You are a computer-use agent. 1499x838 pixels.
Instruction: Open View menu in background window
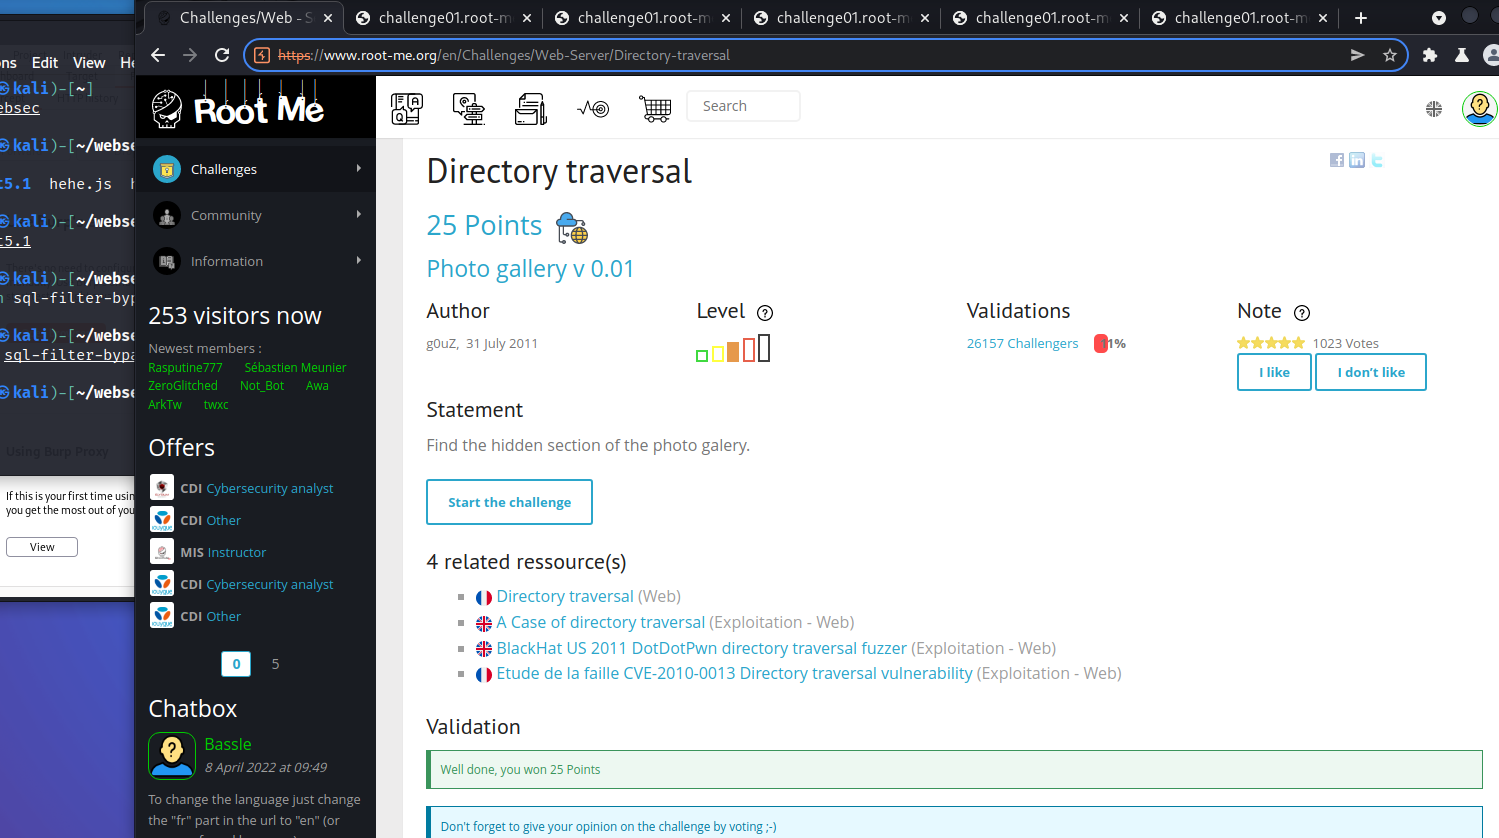(89, 62)
